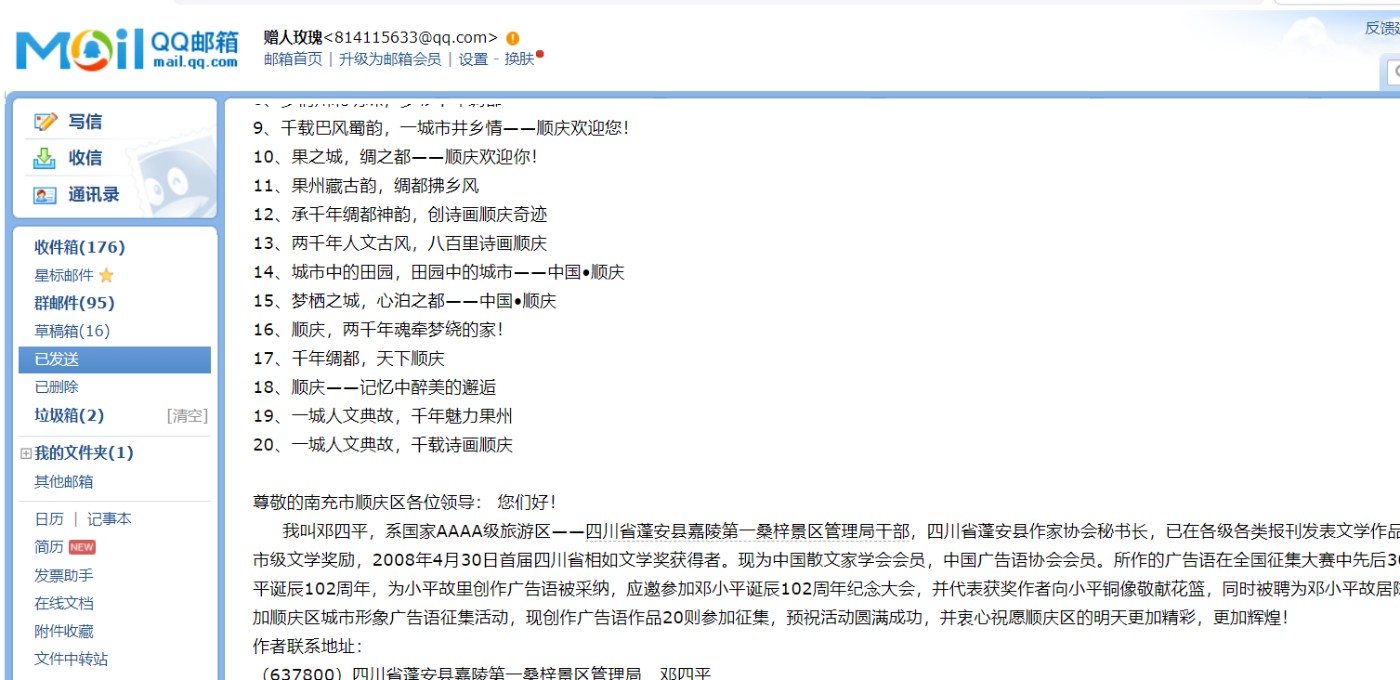Open the 收件箱(176) inbox folder

(x=80, y=247)
